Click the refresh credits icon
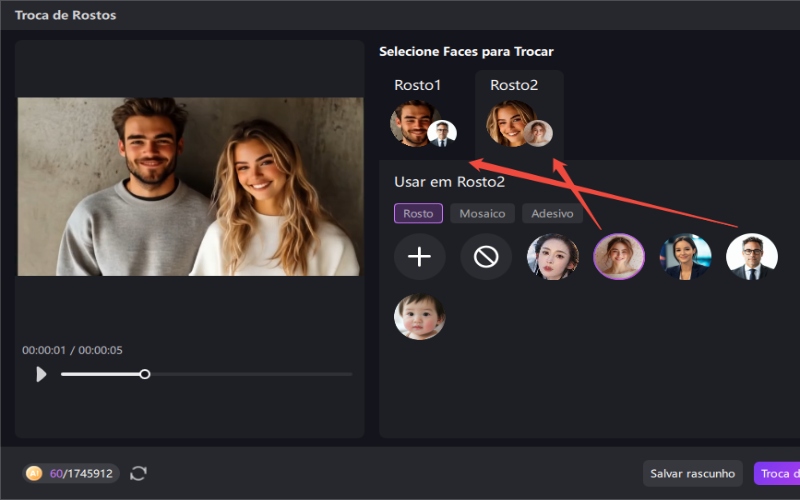The width and height of the screenshot is (800, 500). 138,473
